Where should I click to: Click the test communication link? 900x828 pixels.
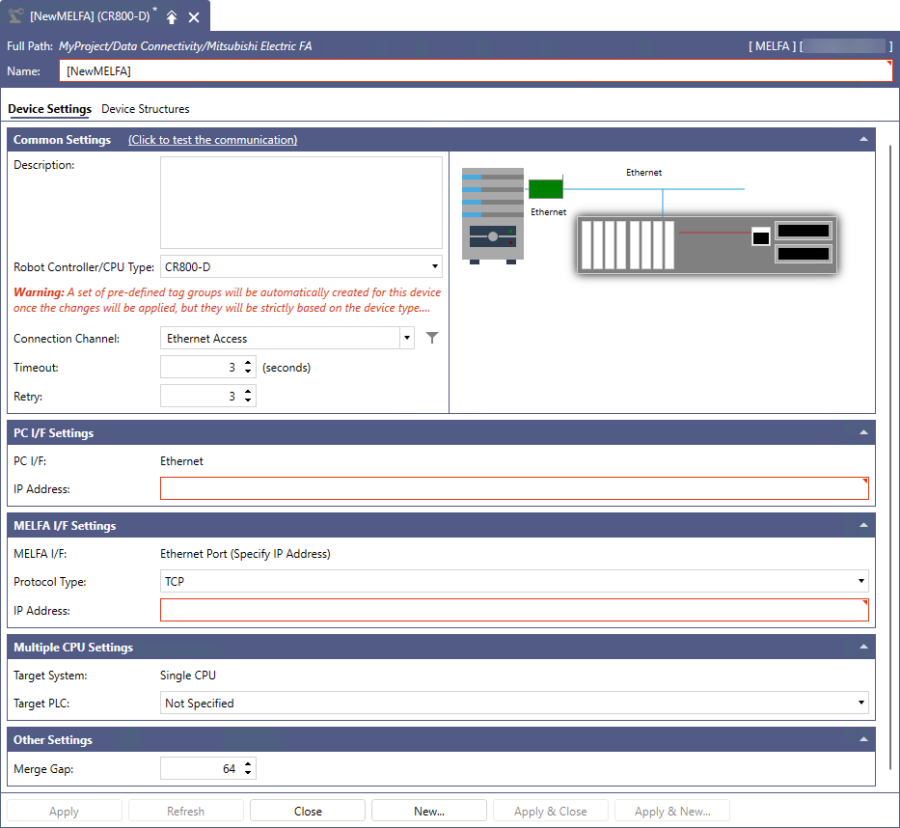[212, 140]
